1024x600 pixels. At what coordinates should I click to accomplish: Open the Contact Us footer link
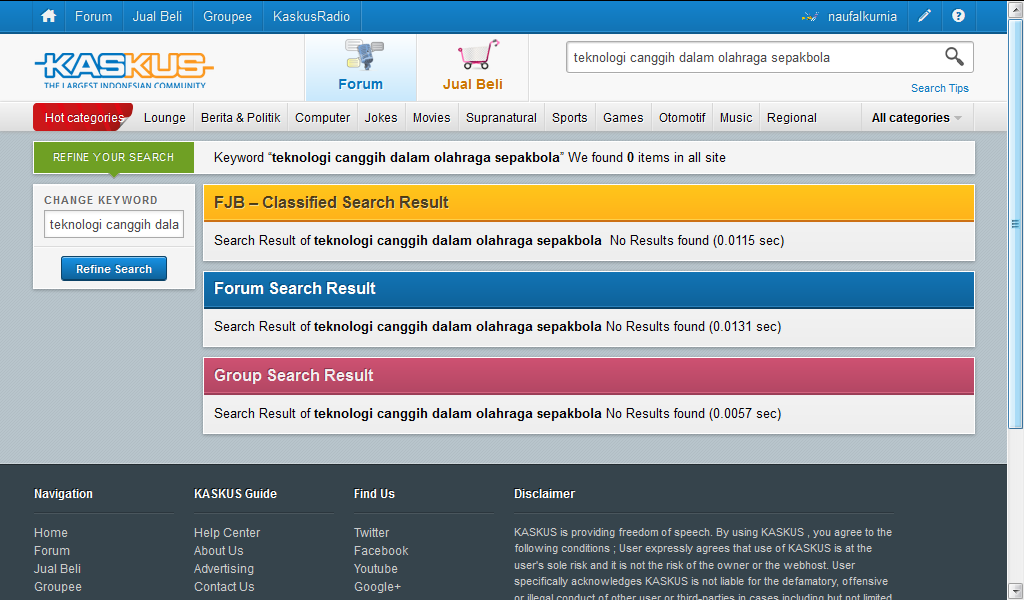[224, 587]
